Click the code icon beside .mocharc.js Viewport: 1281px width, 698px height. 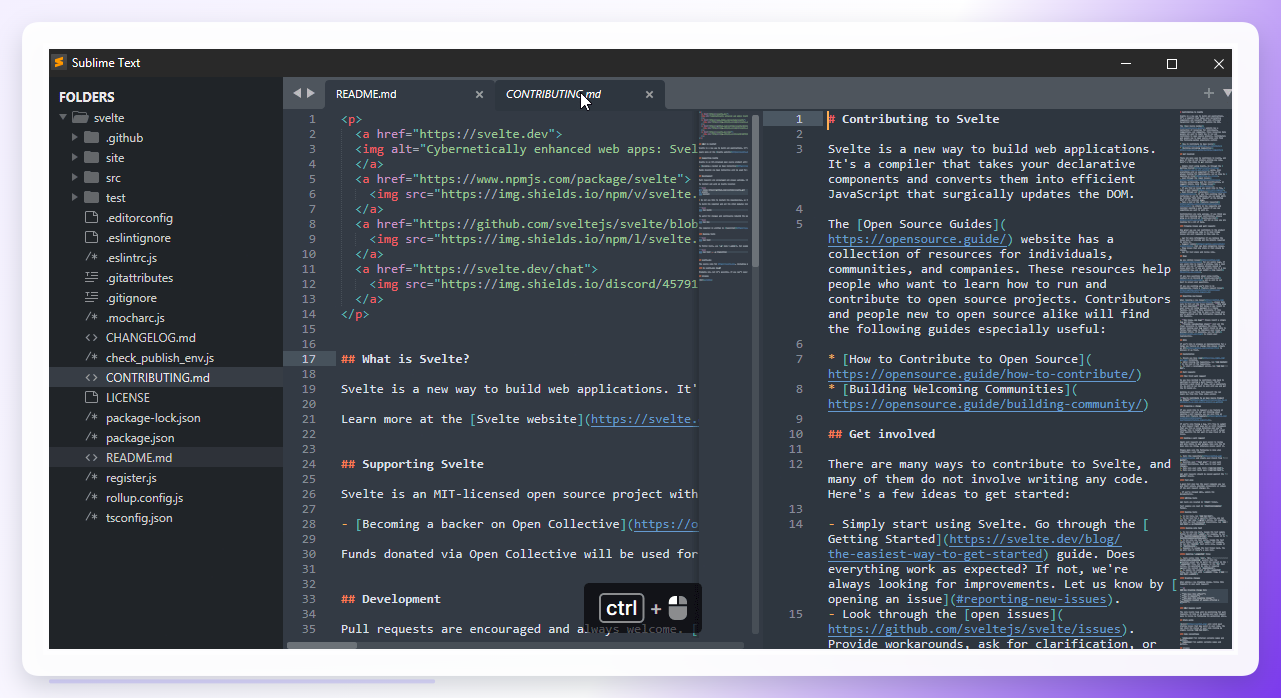(x=91, y=317)
